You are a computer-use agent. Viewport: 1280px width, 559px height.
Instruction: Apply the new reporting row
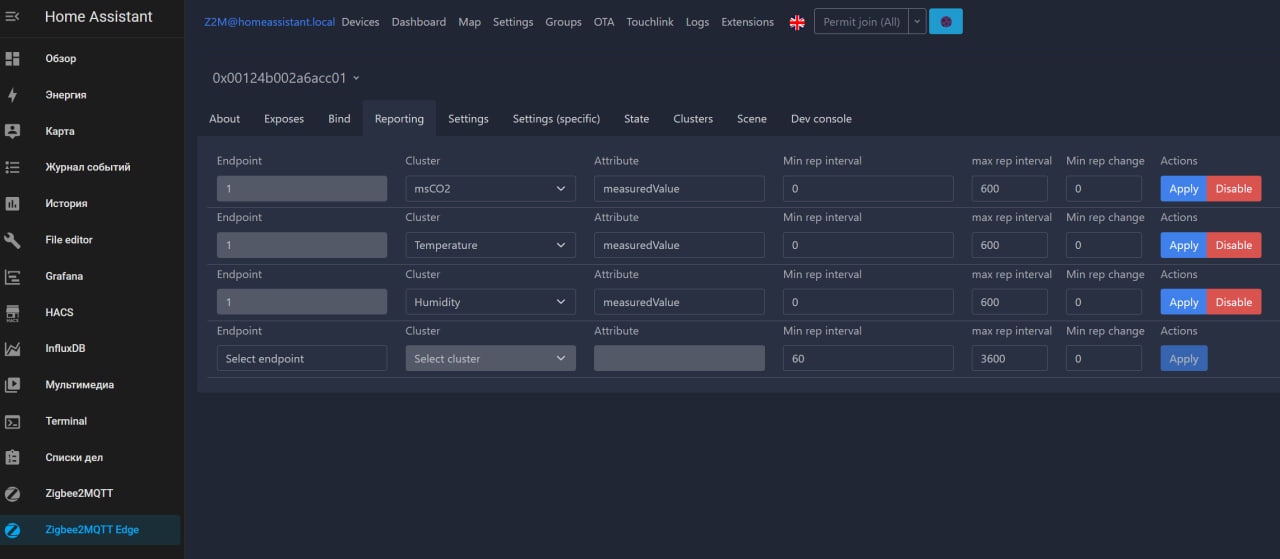[x=1183, y=358]
